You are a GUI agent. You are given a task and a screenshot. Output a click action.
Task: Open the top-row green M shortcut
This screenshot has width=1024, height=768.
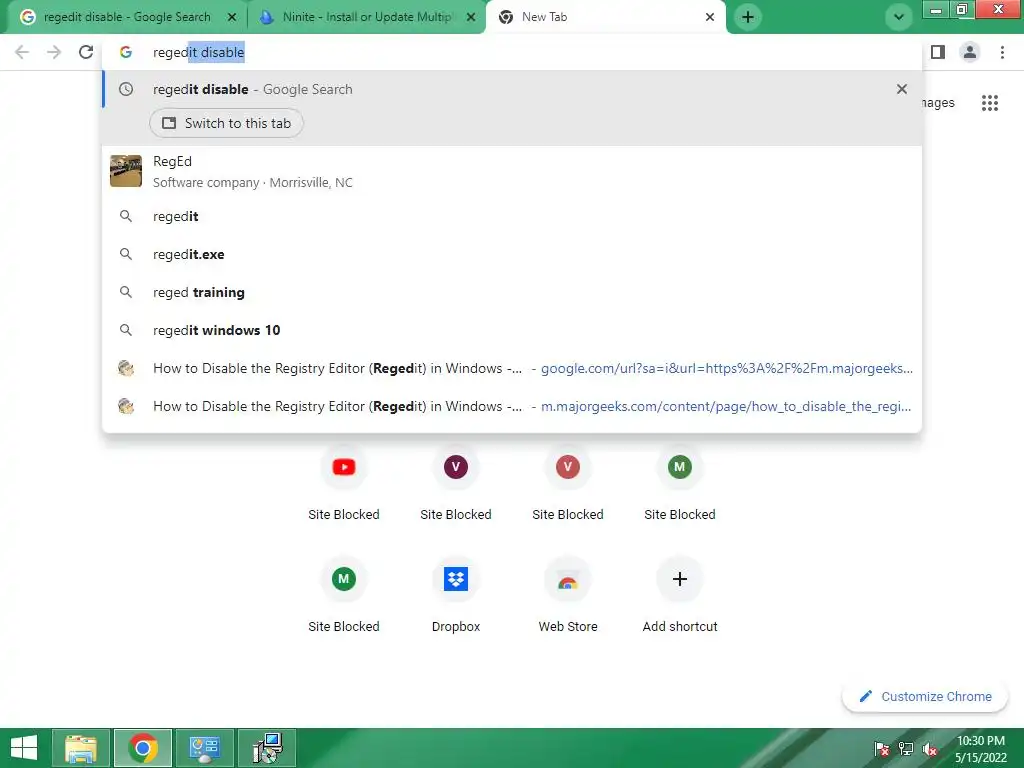tap(680, 481)
